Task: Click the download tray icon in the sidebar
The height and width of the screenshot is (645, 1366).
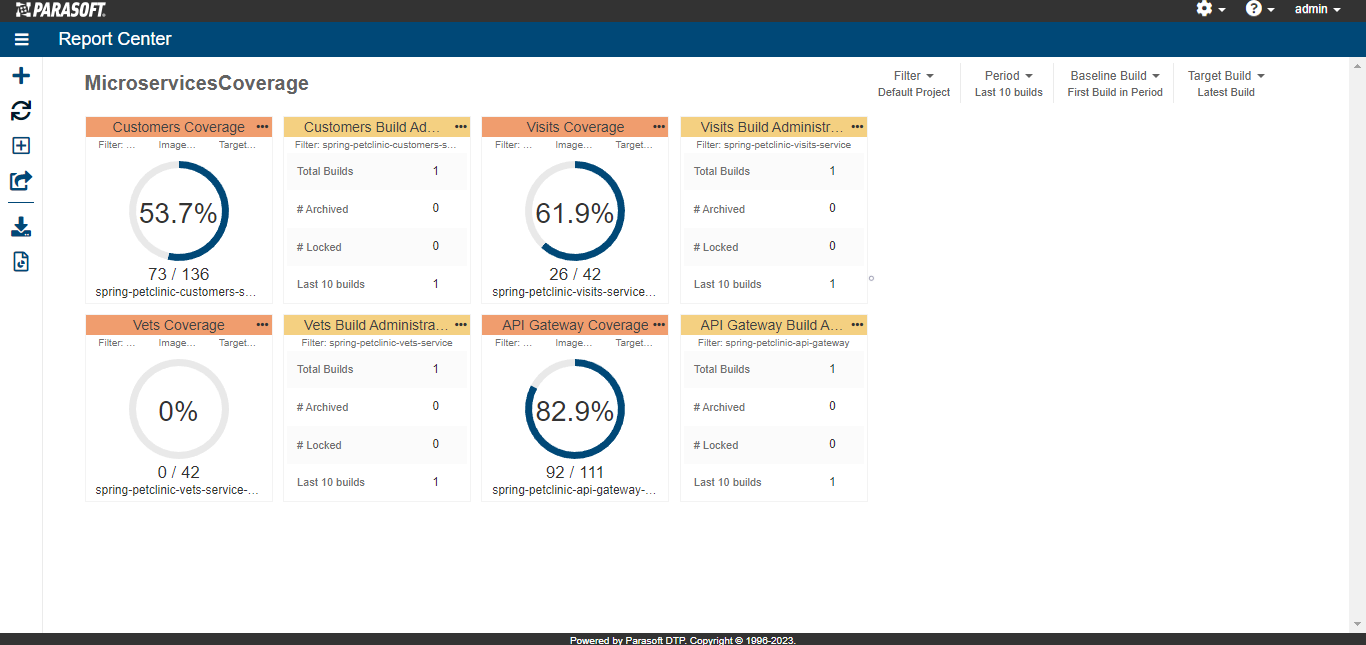Action: click(21, 227)
